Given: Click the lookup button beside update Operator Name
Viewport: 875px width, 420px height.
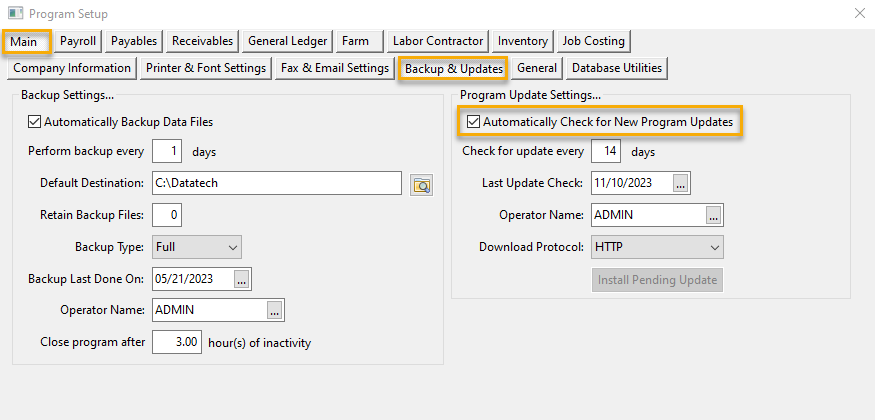Looking at the screenshot, I should coord(713,215).
